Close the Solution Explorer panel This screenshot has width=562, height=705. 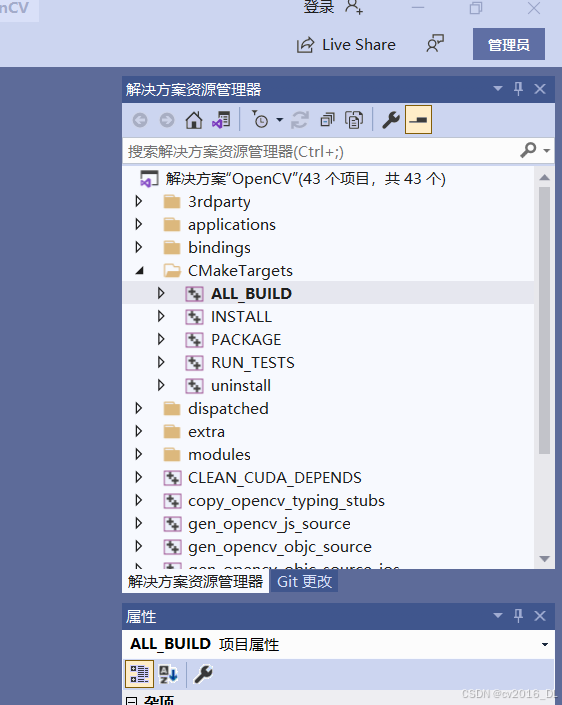click(x=540, y=89)
